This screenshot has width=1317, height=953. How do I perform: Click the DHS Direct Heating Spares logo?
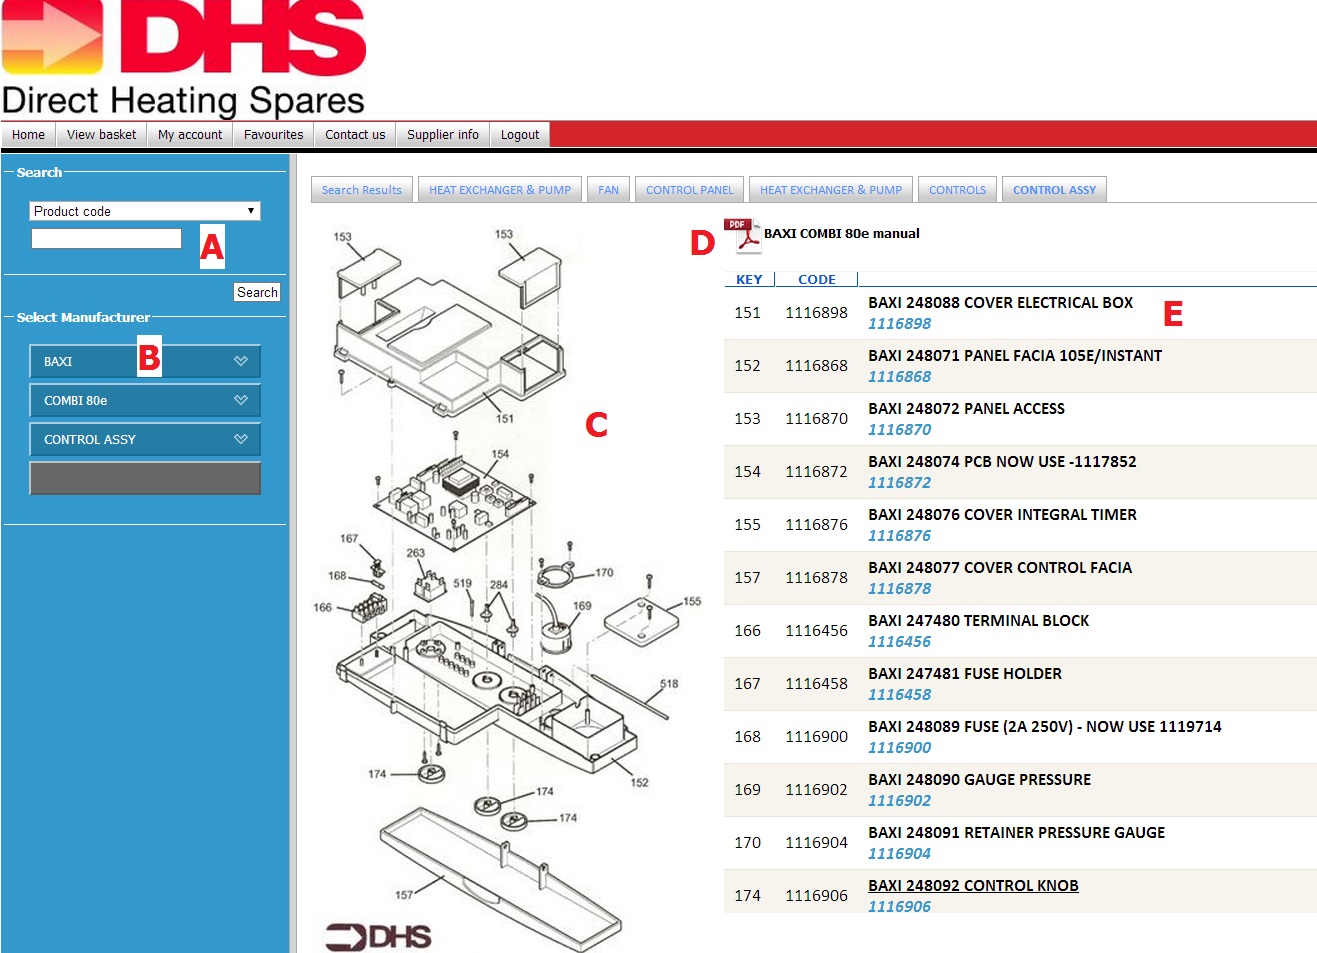point(184,59)
